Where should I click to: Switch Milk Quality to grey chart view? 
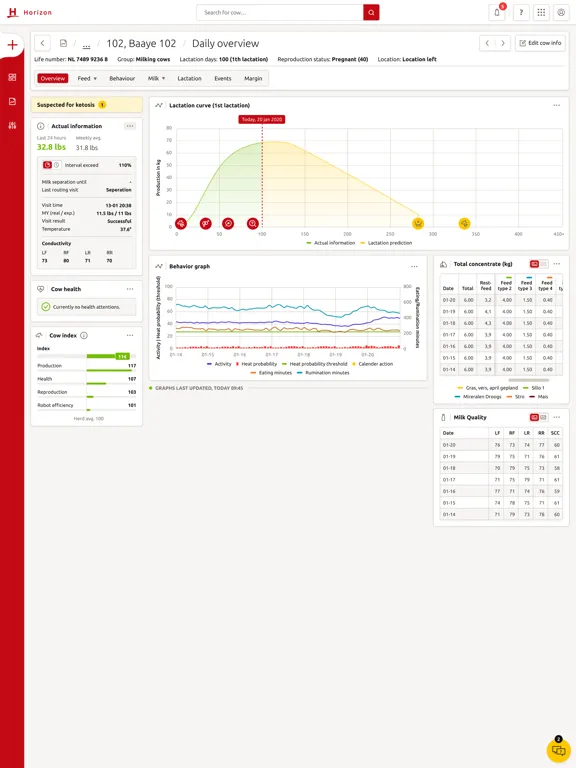coord(544,417)
